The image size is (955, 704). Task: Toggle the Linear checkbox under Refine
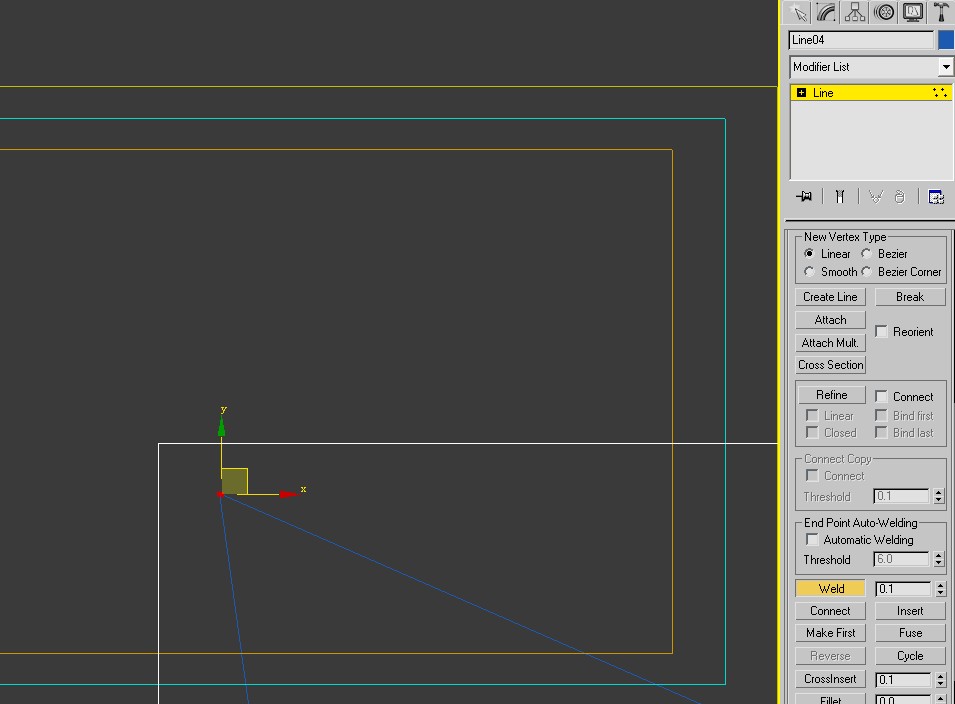(x=812, y=415)
